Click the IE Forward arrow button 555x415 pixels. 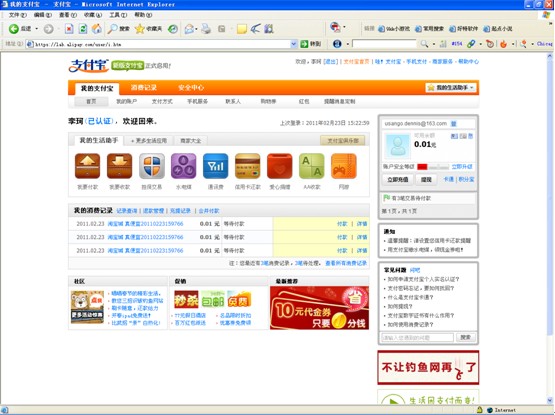pyautogui.click(x=48, y=29)
